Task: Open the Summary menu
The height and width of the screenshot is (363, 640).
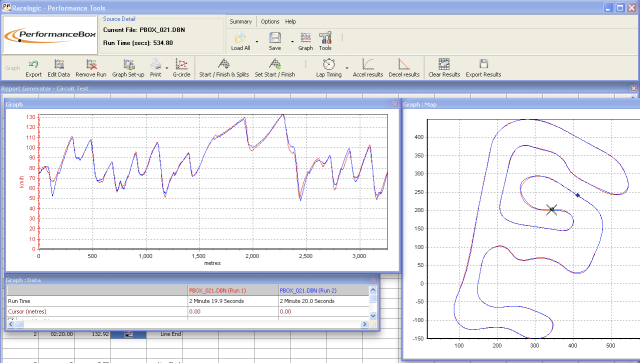Action: 241,22
